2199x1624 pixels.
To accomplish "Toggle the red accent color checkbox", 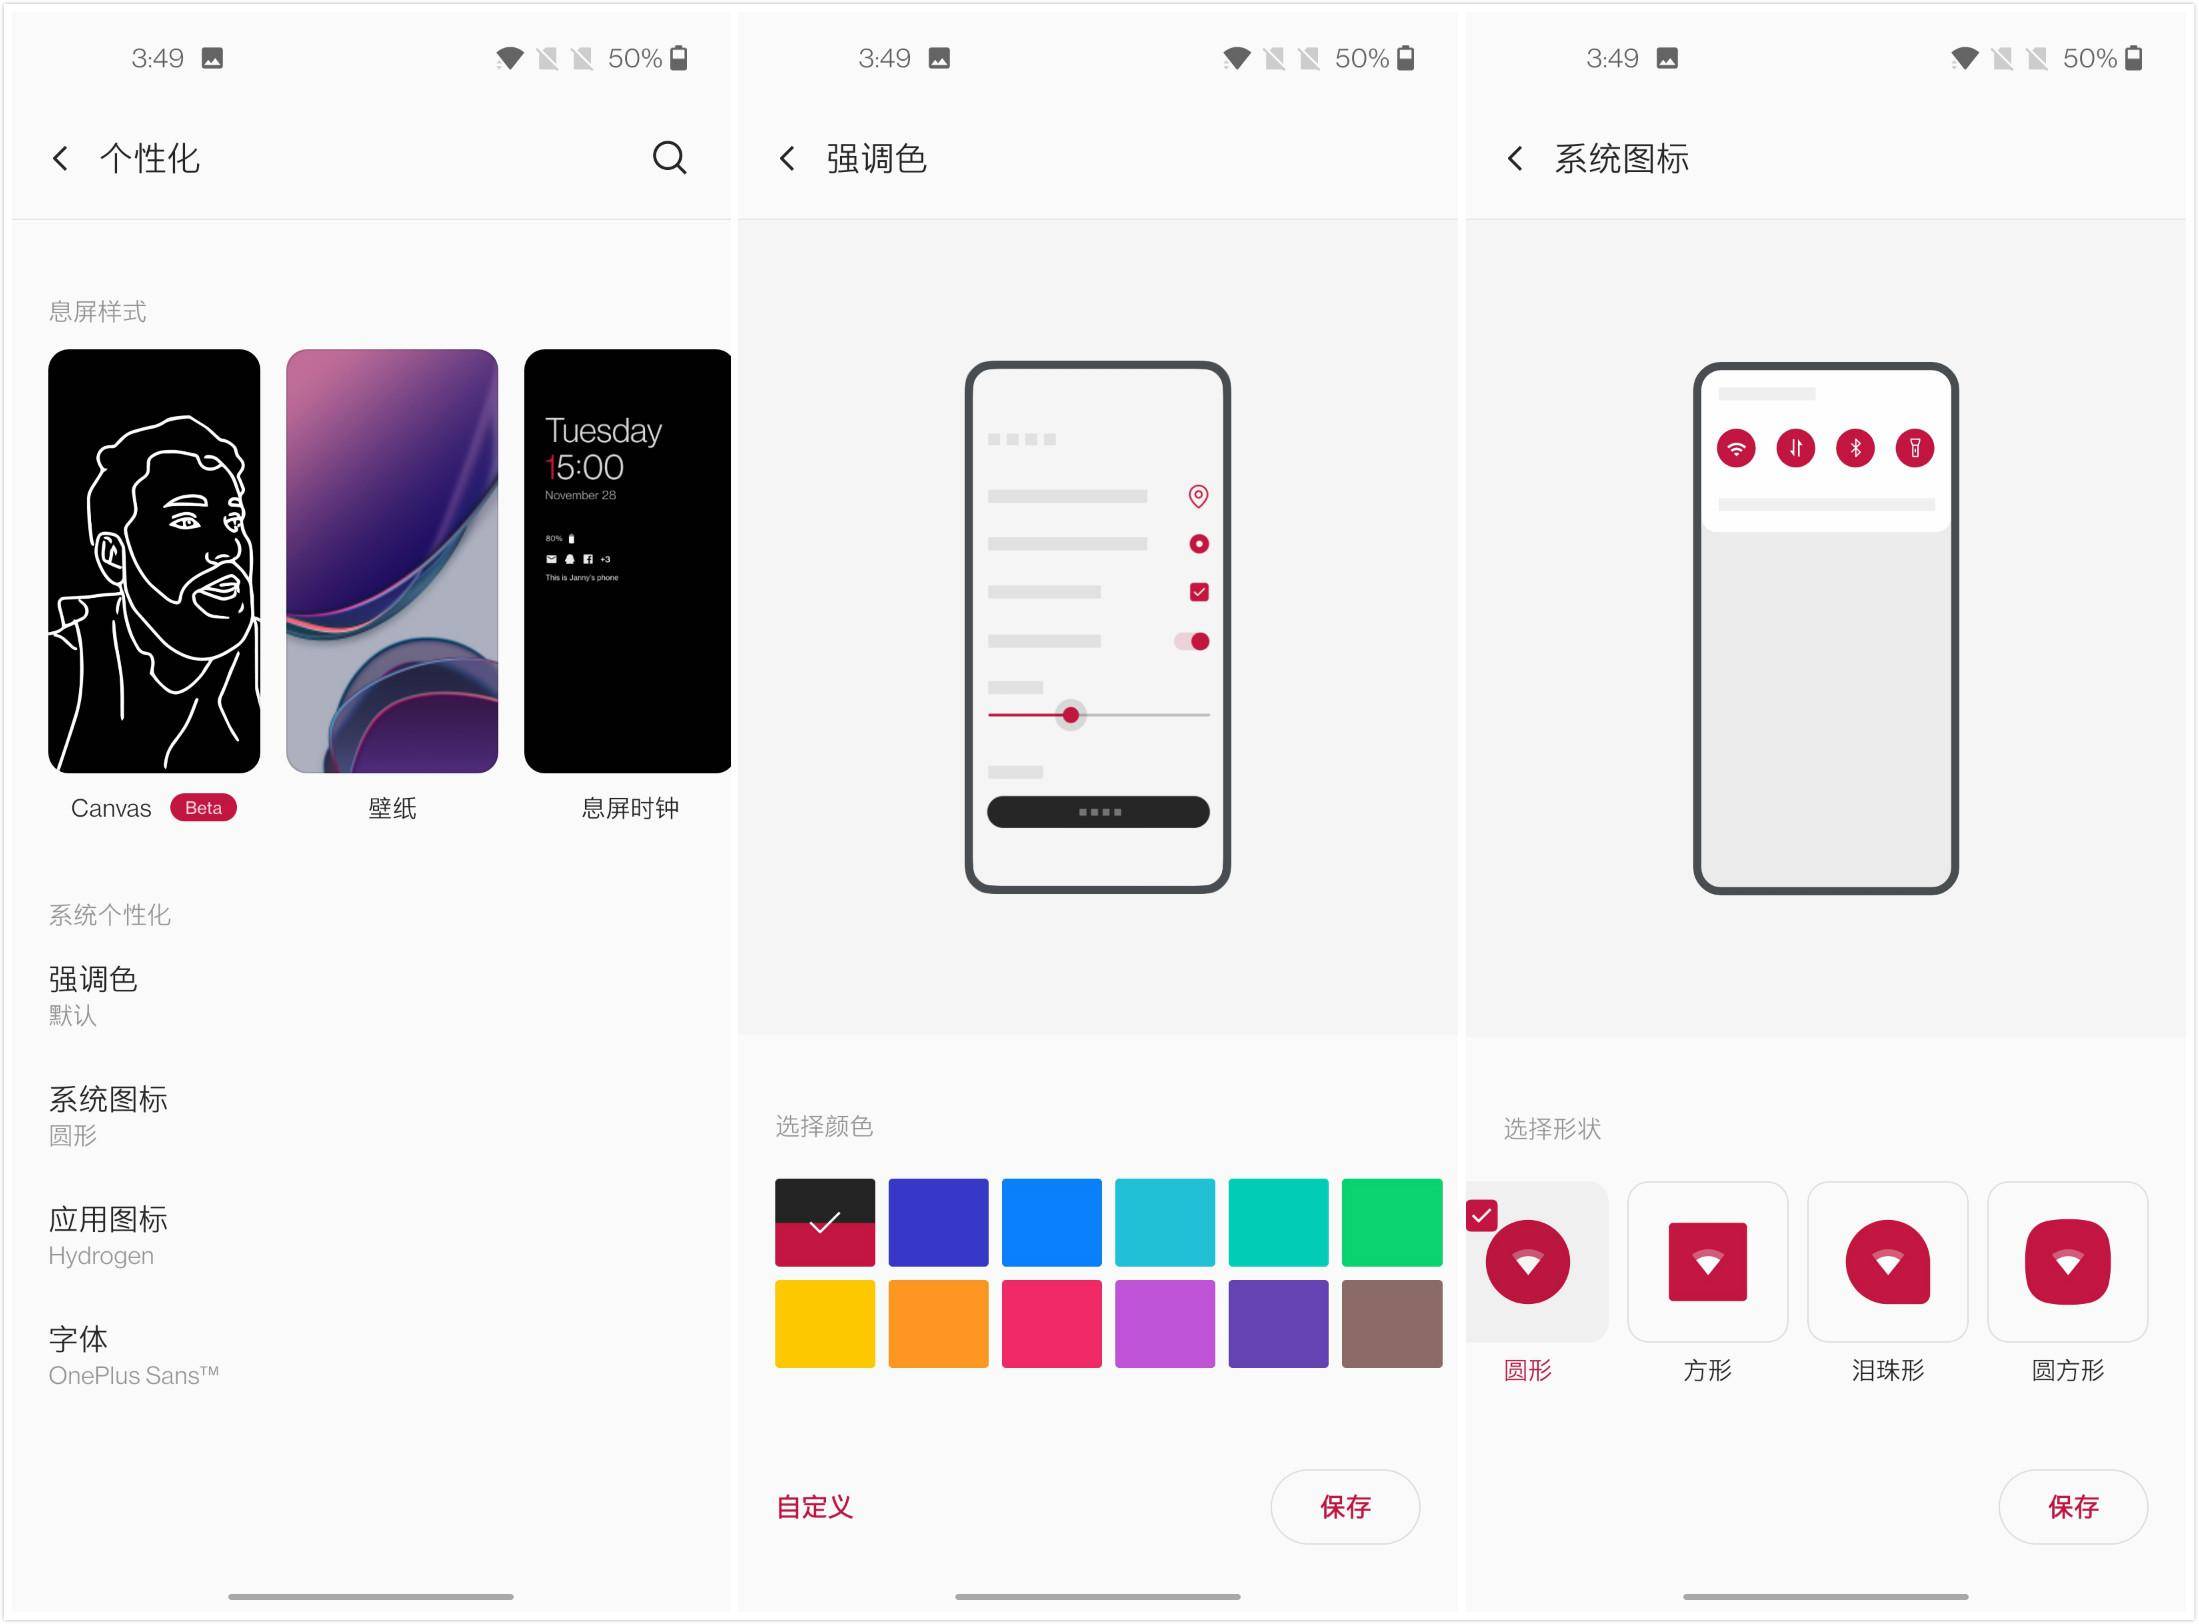I will pos(825,1221).
